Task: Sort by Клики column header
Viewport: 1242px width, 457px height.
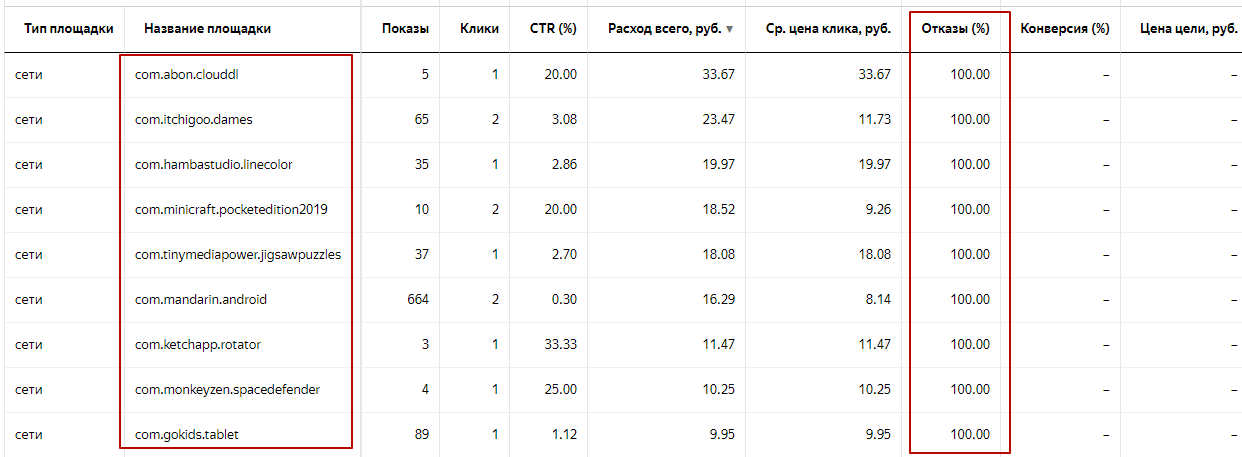Action: click(479, 29)
